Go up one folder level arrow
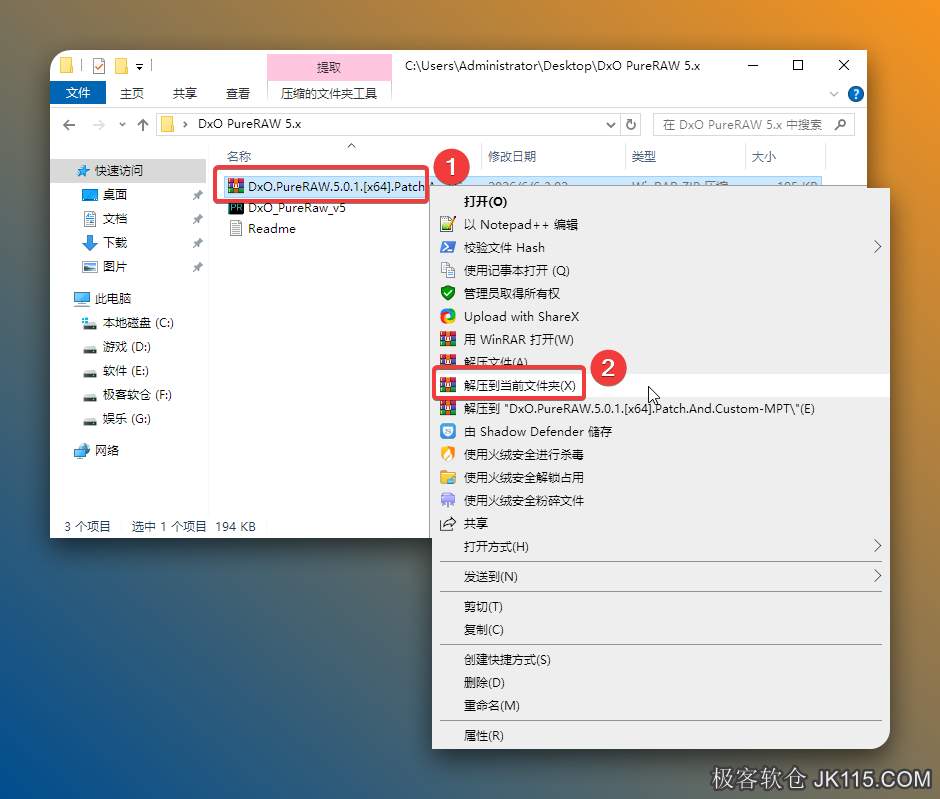The height and width of the screenshot is (799, 940). [x=143, y=125]
